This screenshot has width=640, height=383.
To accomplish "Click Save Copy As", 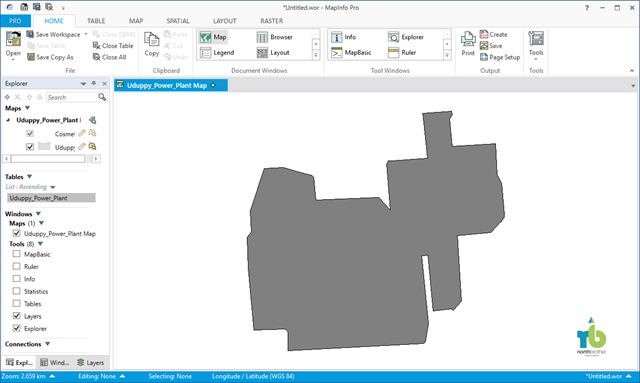I will click(50, 57).
